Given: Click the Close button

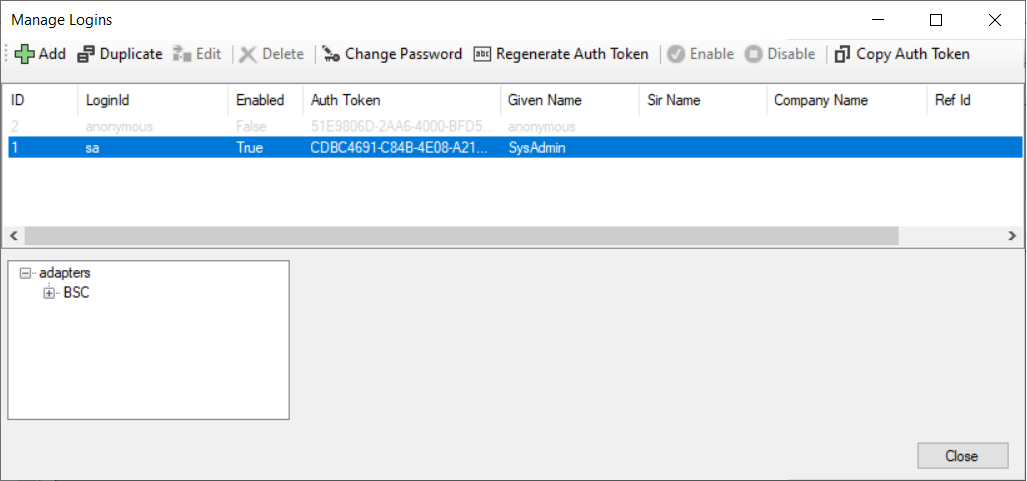Looking at the screenshot, I should [x=961, y=456].
